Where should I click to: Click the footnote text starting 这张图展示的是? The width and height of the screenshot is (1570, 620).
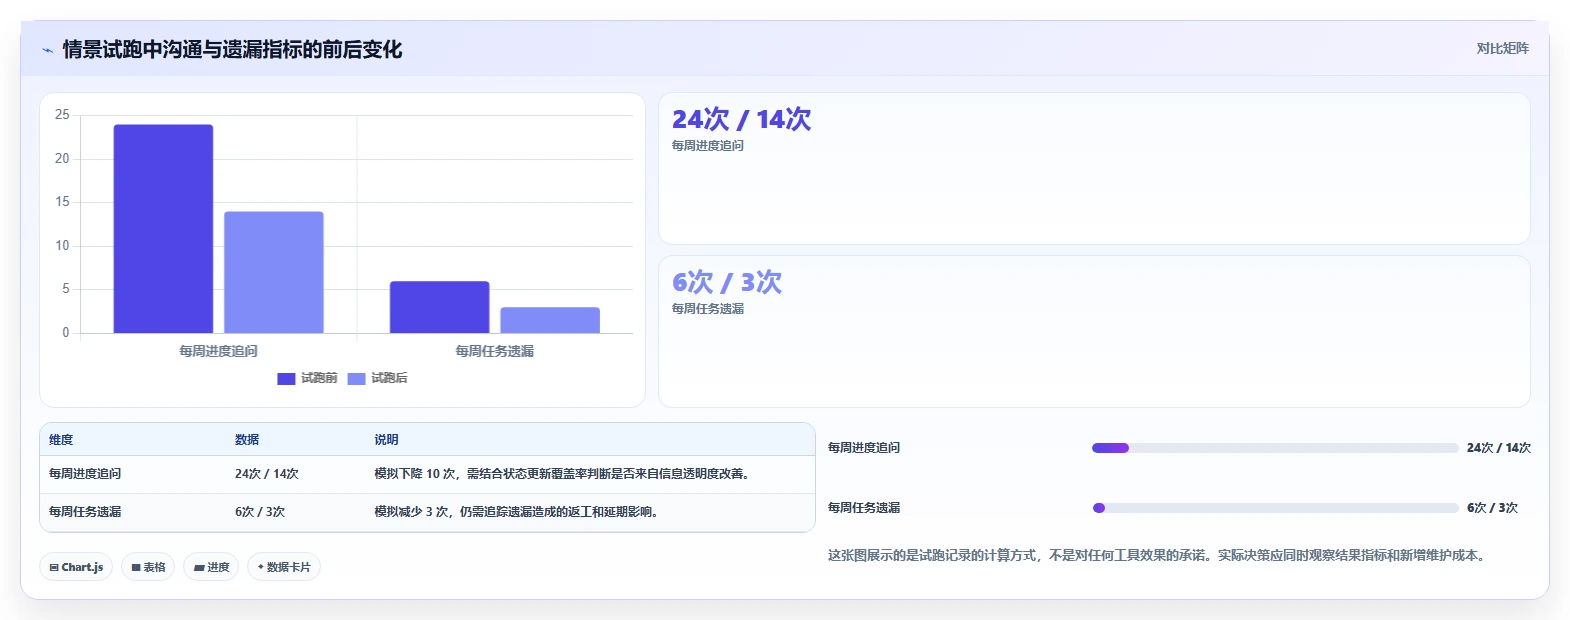1158,555
